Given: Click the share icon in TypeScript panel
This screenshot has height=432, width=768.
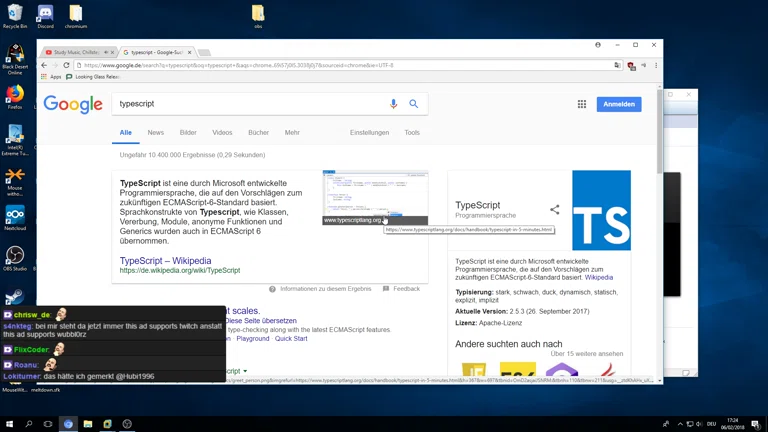Looking at the screenshot, I should [x=554, y=210].
